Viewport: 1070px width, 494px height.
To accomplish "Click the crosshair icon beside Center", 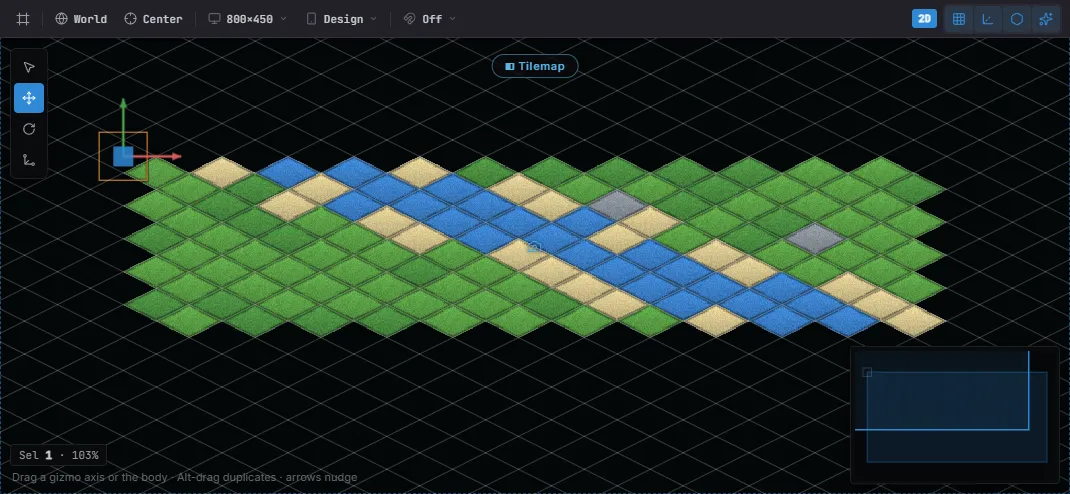I will coord(130,19).
